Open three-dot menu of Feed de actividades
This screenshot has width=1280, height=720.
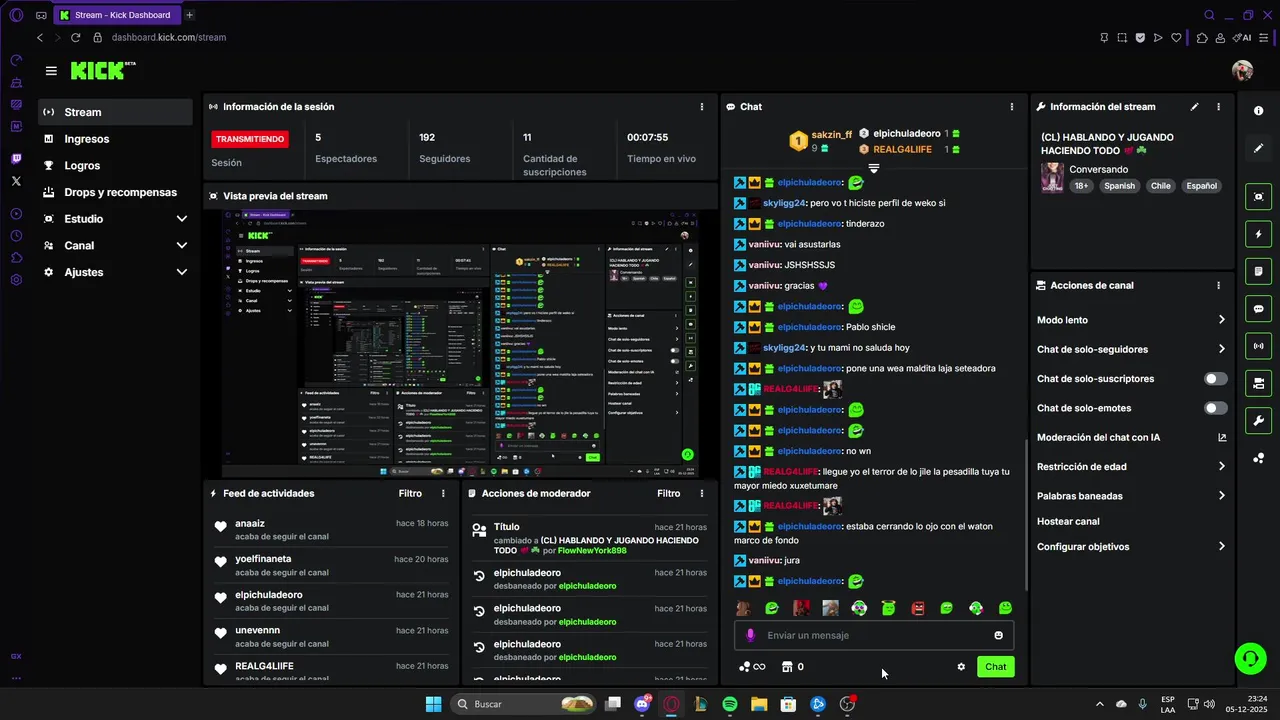point(444,493)
